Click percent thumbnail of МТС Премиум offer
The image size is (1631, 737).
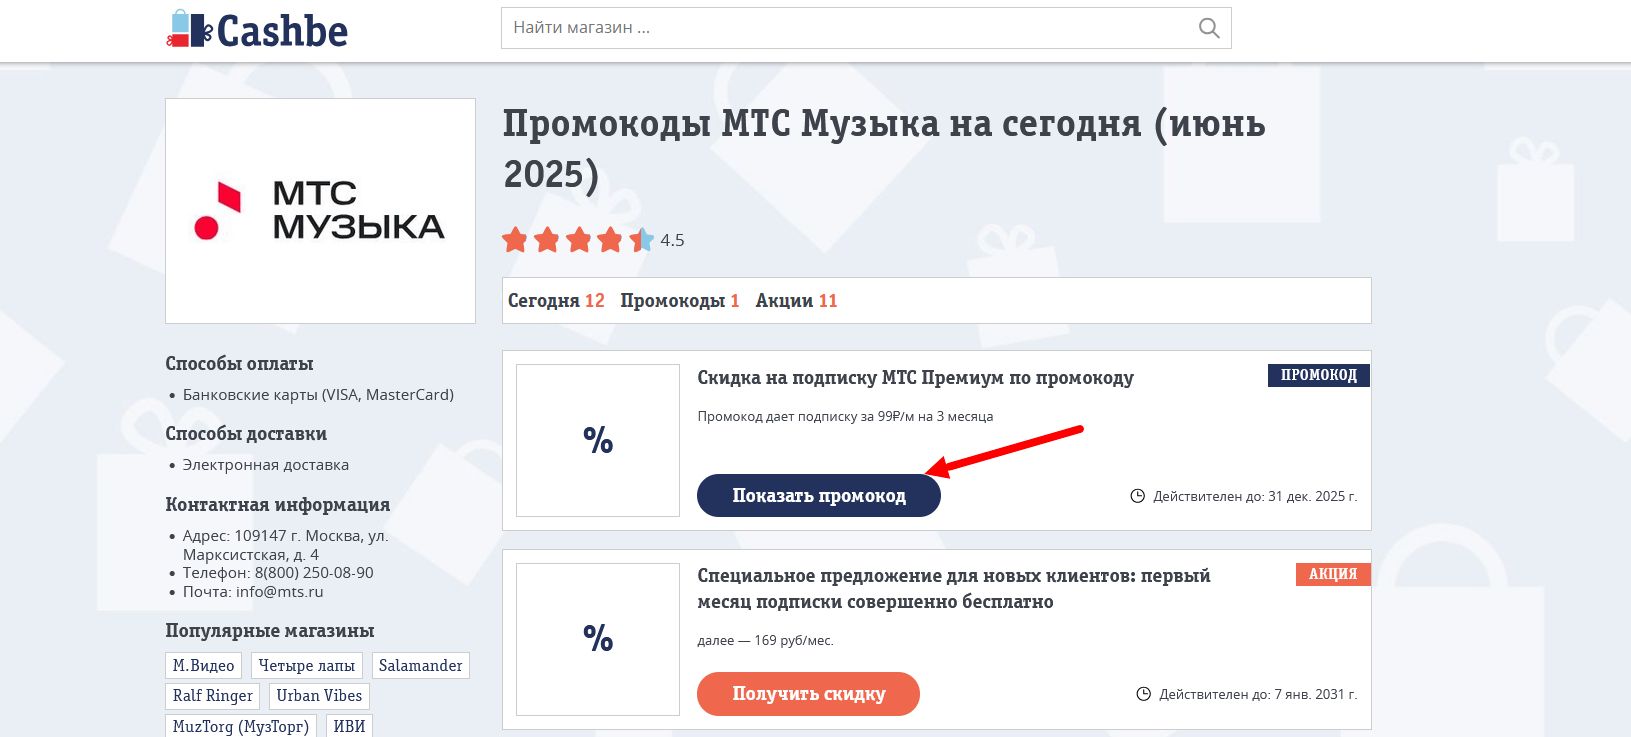pyautogui.click(x=598, y=440)
